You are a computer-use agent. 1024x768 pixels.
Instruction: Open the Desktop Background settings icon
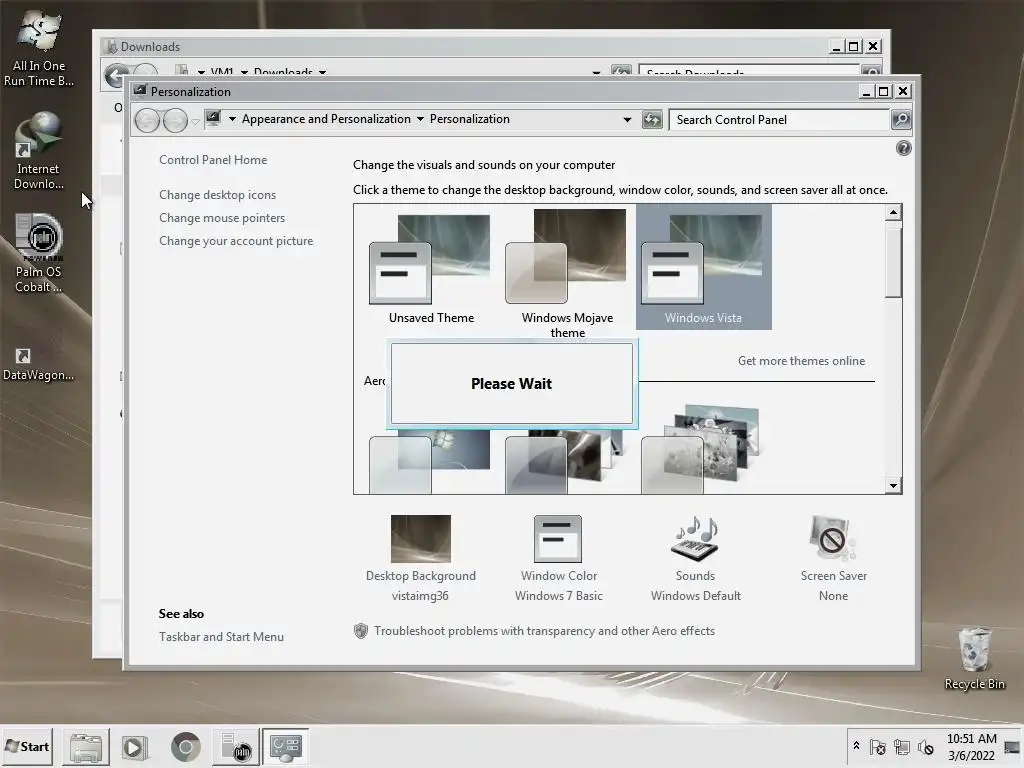(421, 539)
